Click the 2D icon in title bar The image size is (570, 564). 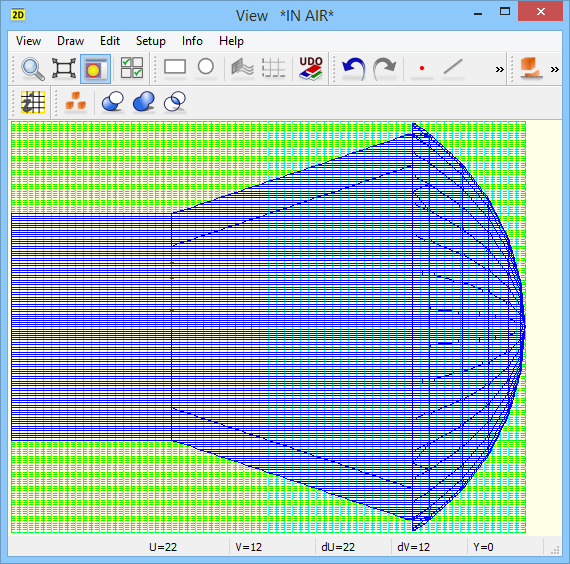(18, 15)
